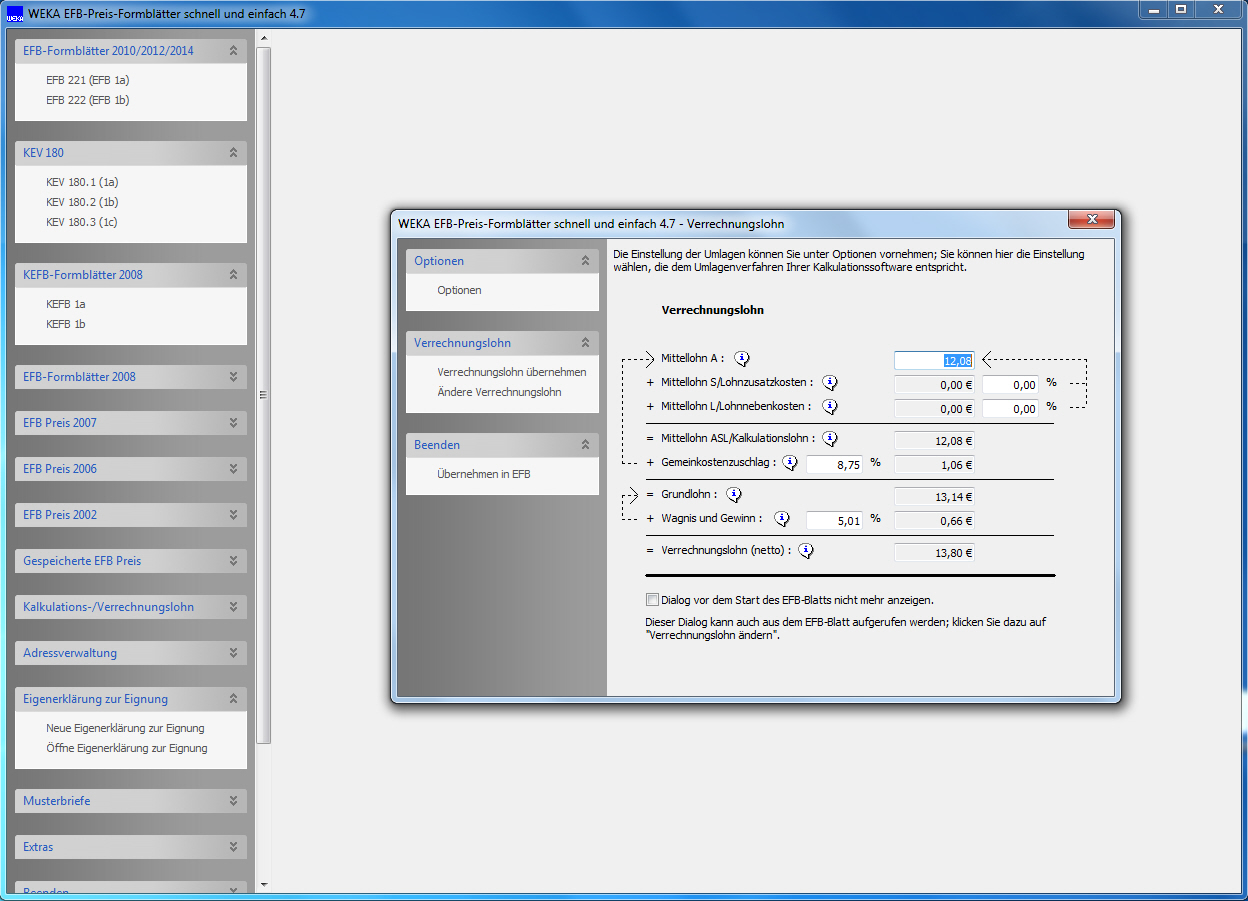Open info bubble for Mittellohn S/Lohnzusatzkosten
The height and width of the screenshot is (901, 1248).
(830, 383)
